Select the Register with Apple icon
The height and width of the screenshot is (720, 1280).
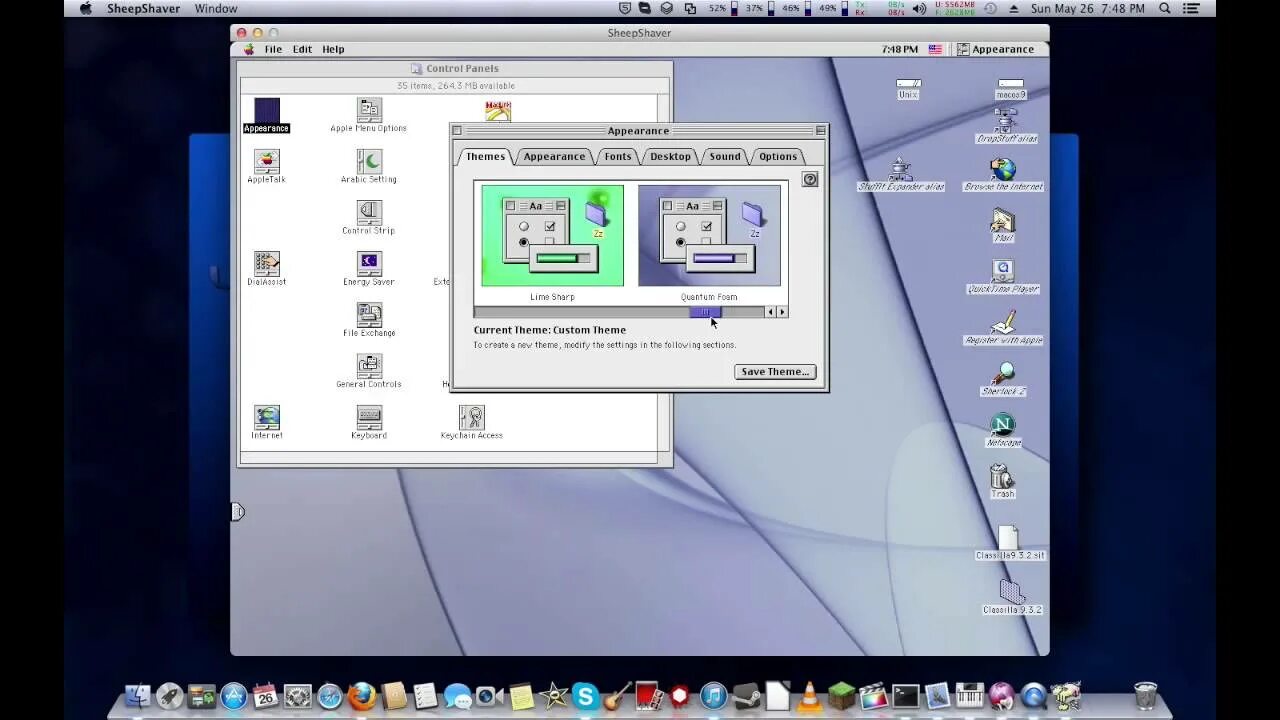click(x=1003, y=327)
